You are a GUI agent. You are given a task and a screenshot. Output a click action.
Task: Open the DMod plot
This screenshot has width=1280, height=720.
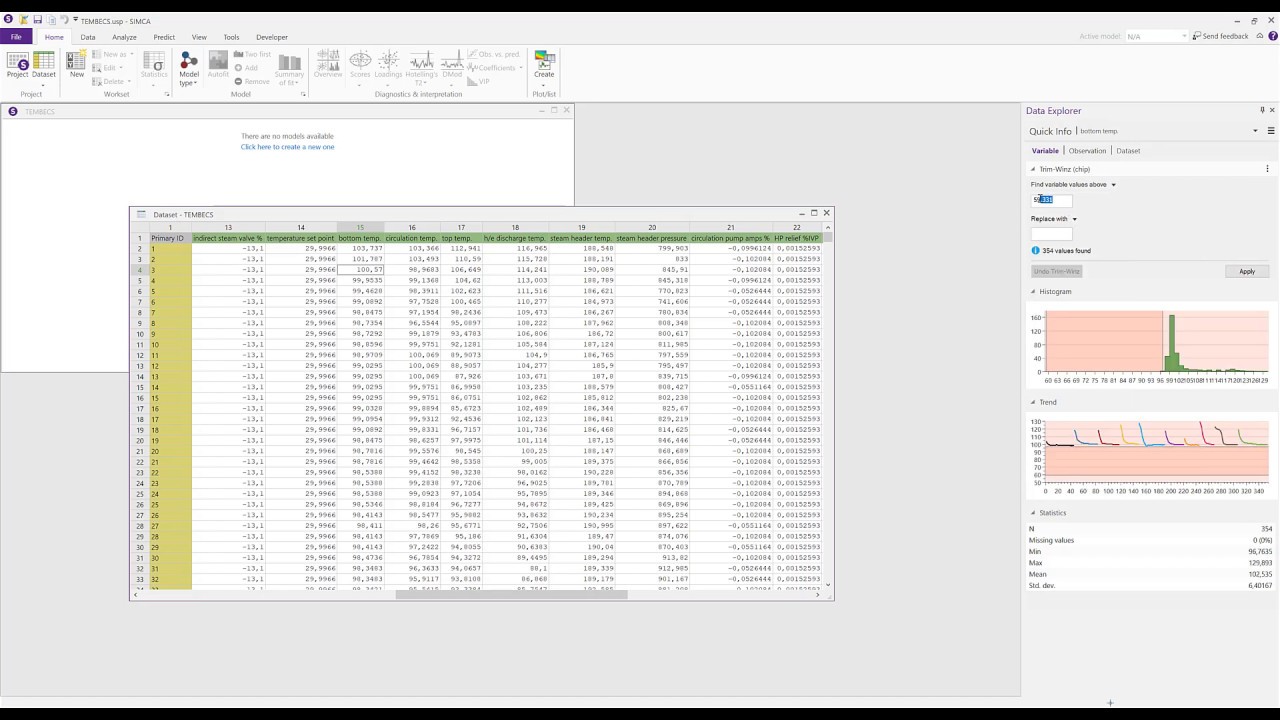(x=452, y=66)
